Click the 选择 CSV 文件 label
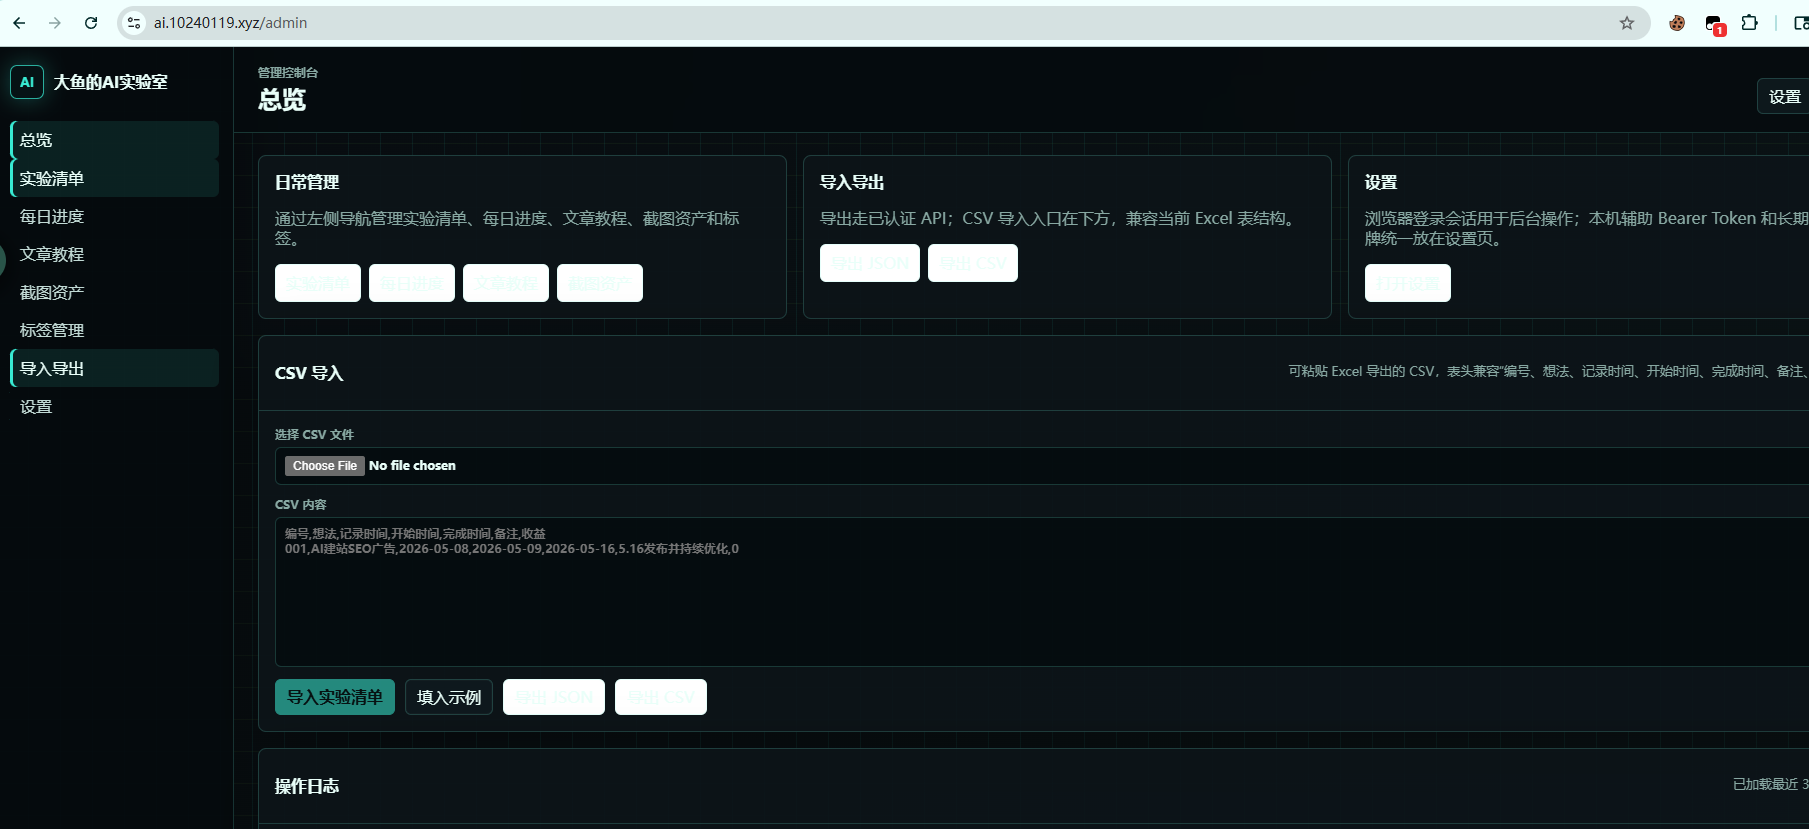This screenshot has width=1809, height=829. coord(314,434)
